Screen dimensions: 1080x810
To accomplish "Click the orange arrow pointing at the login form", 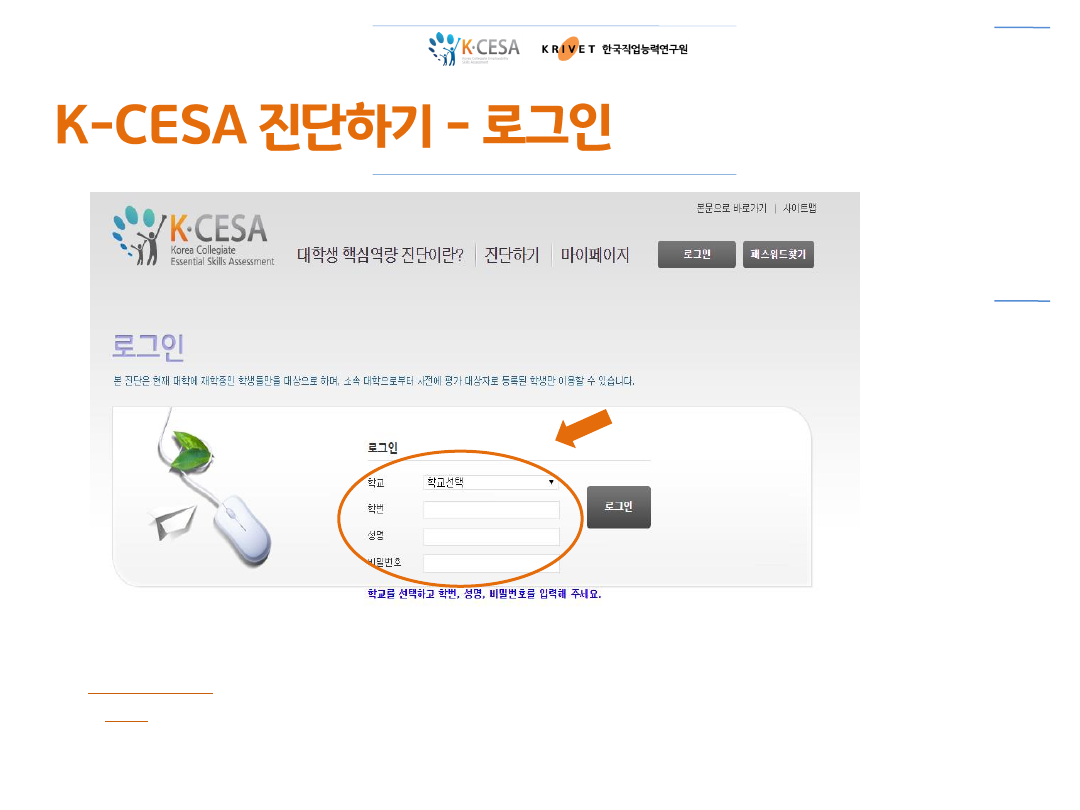I will tap(583, 428).
